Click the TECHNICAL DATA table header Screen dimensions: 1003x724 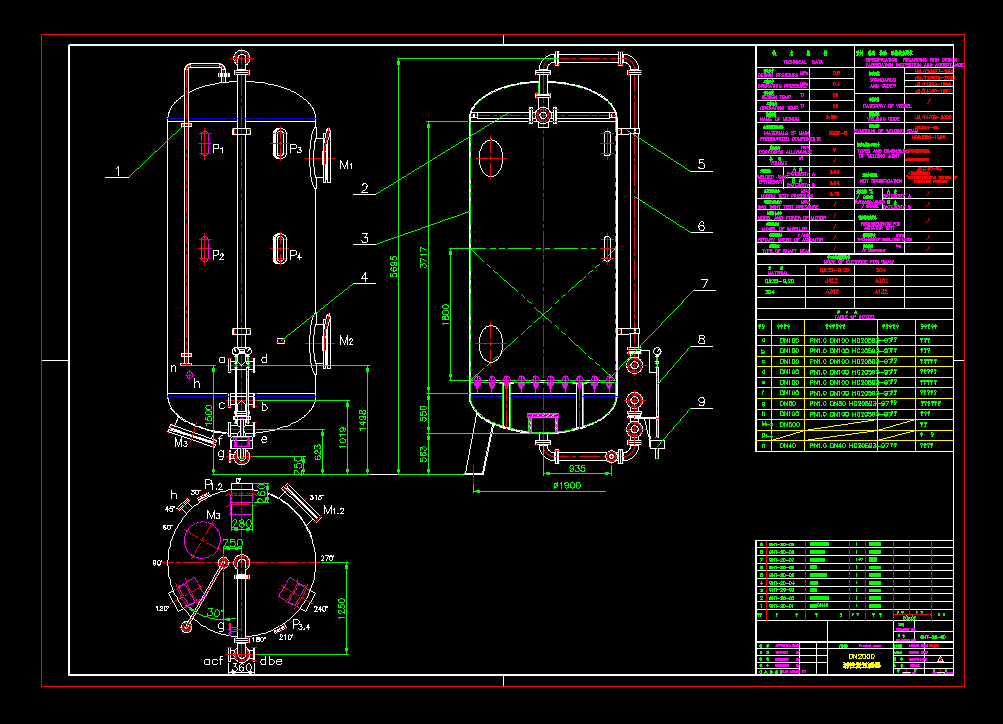pos(803,62)
